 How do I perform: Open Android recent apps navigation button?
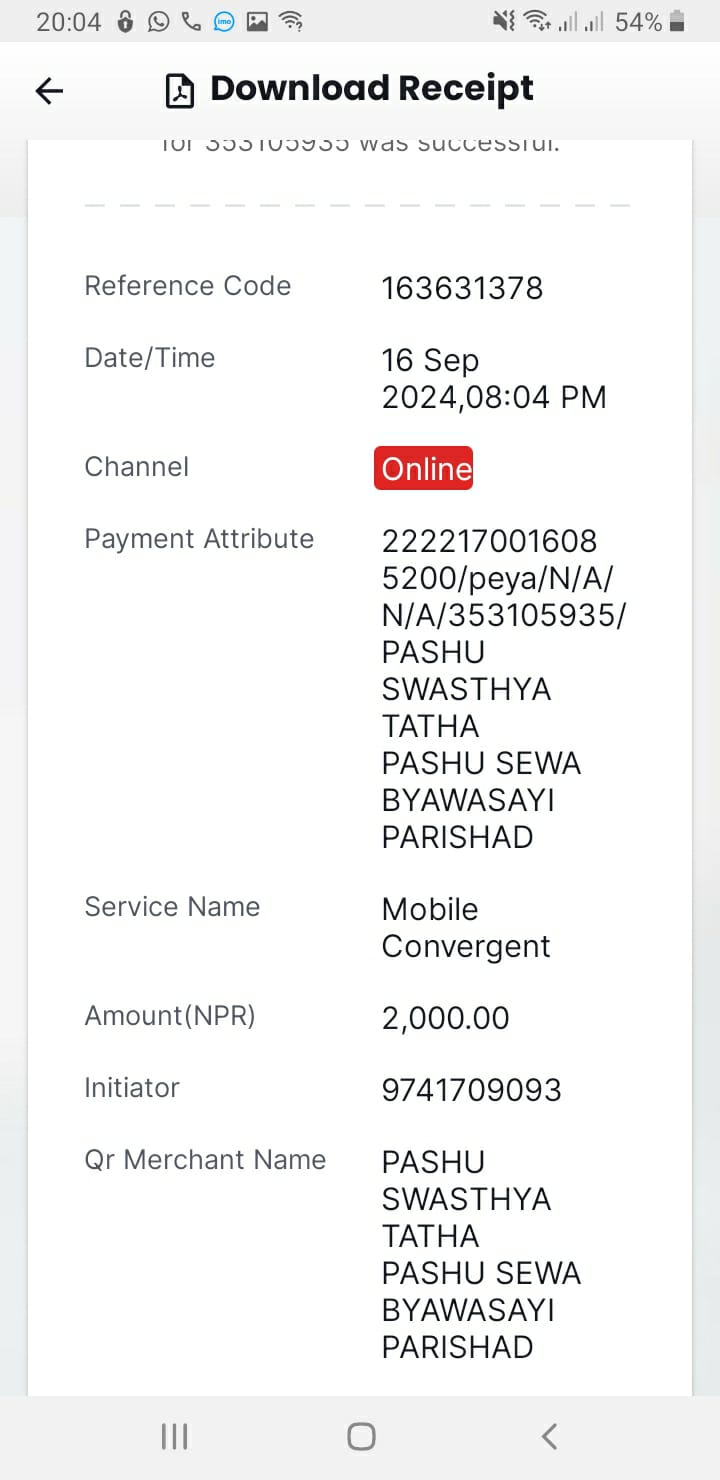click(x=175, y=1437)
